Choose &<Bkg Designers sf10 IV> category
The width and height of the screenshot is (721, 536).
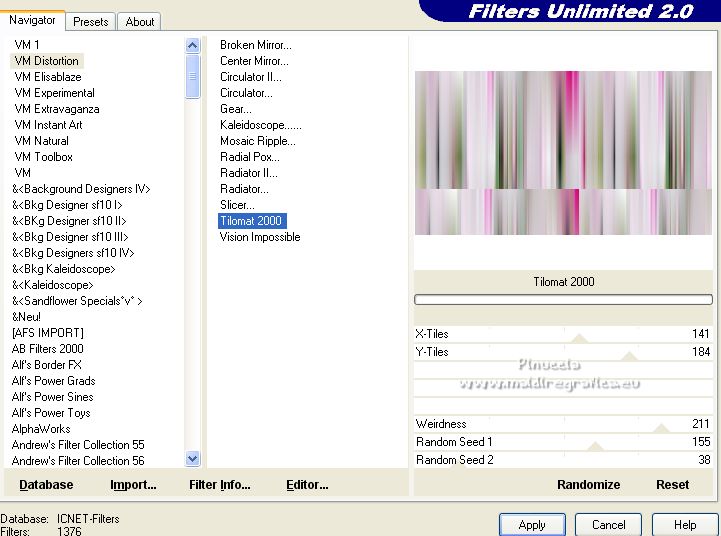tap(73, 253)
